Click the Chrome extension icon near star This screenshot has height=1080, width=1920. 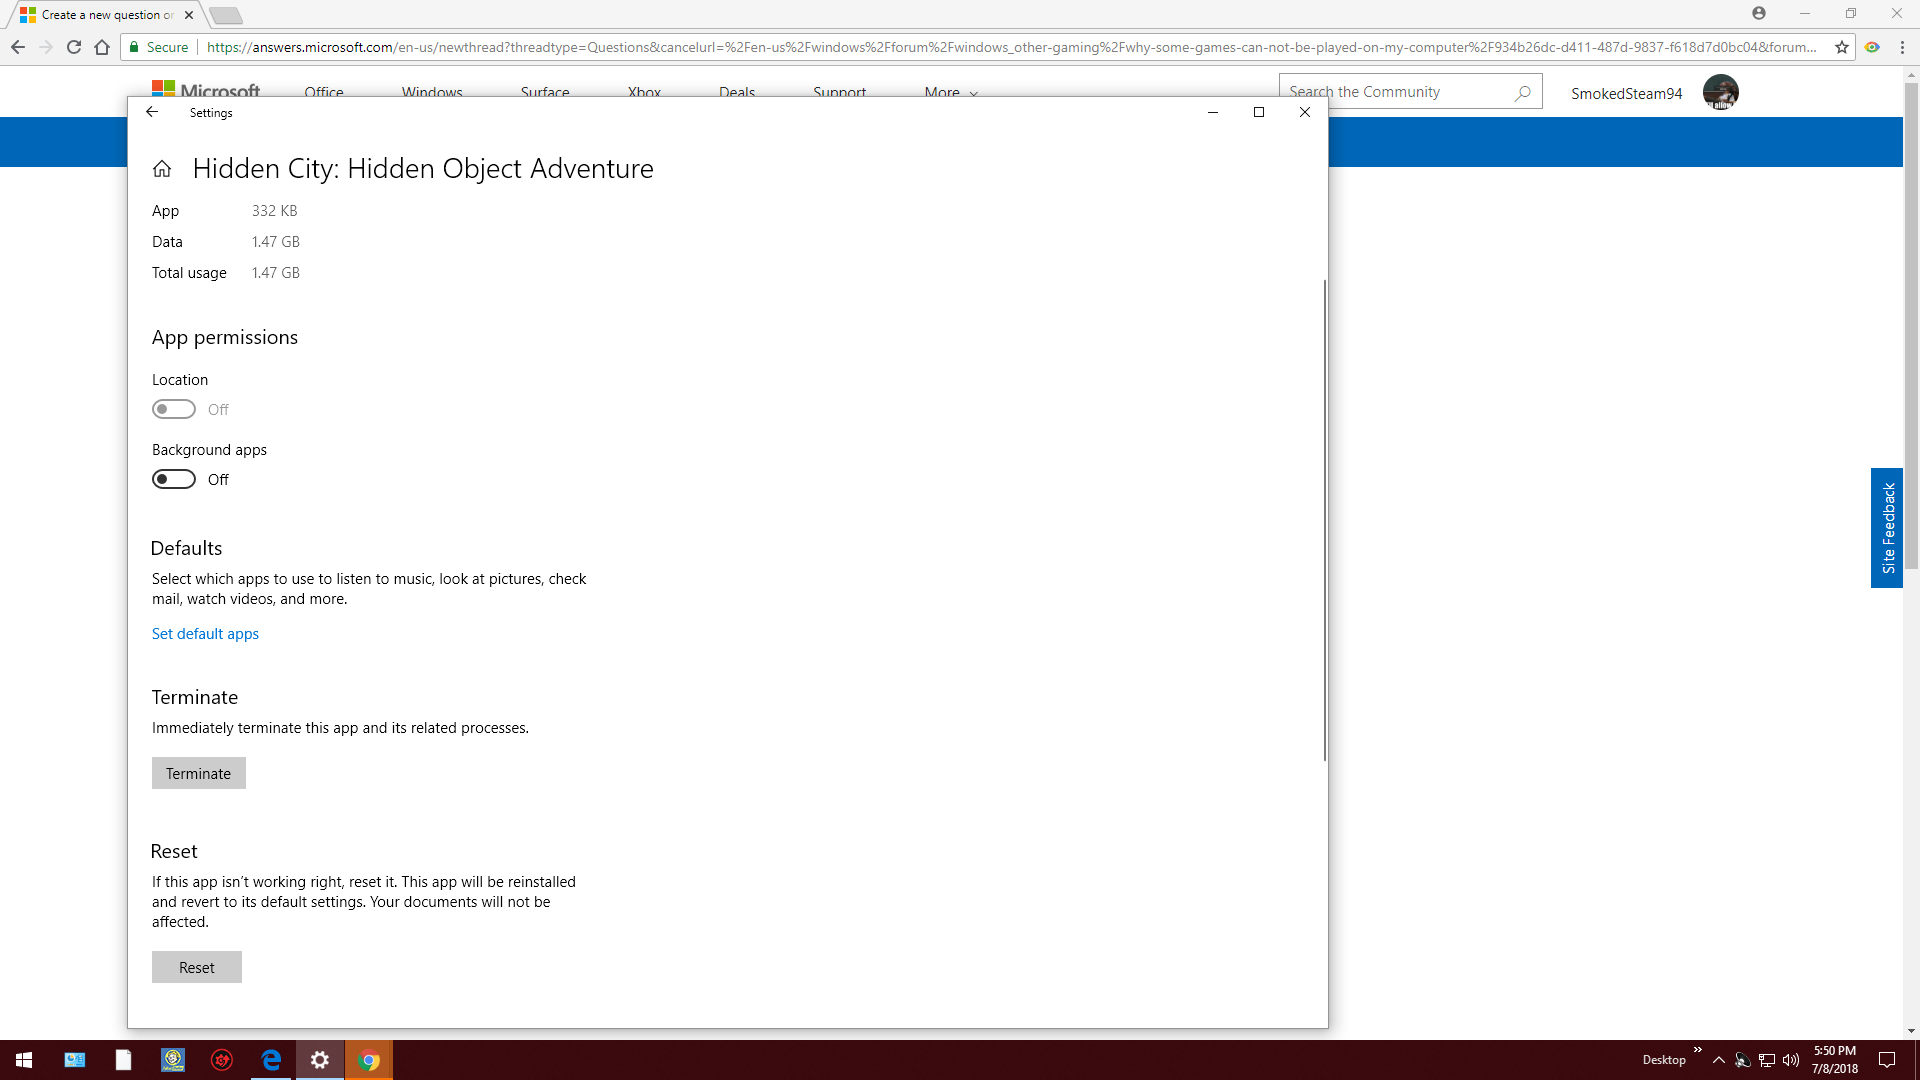[x=1872, y=47]
